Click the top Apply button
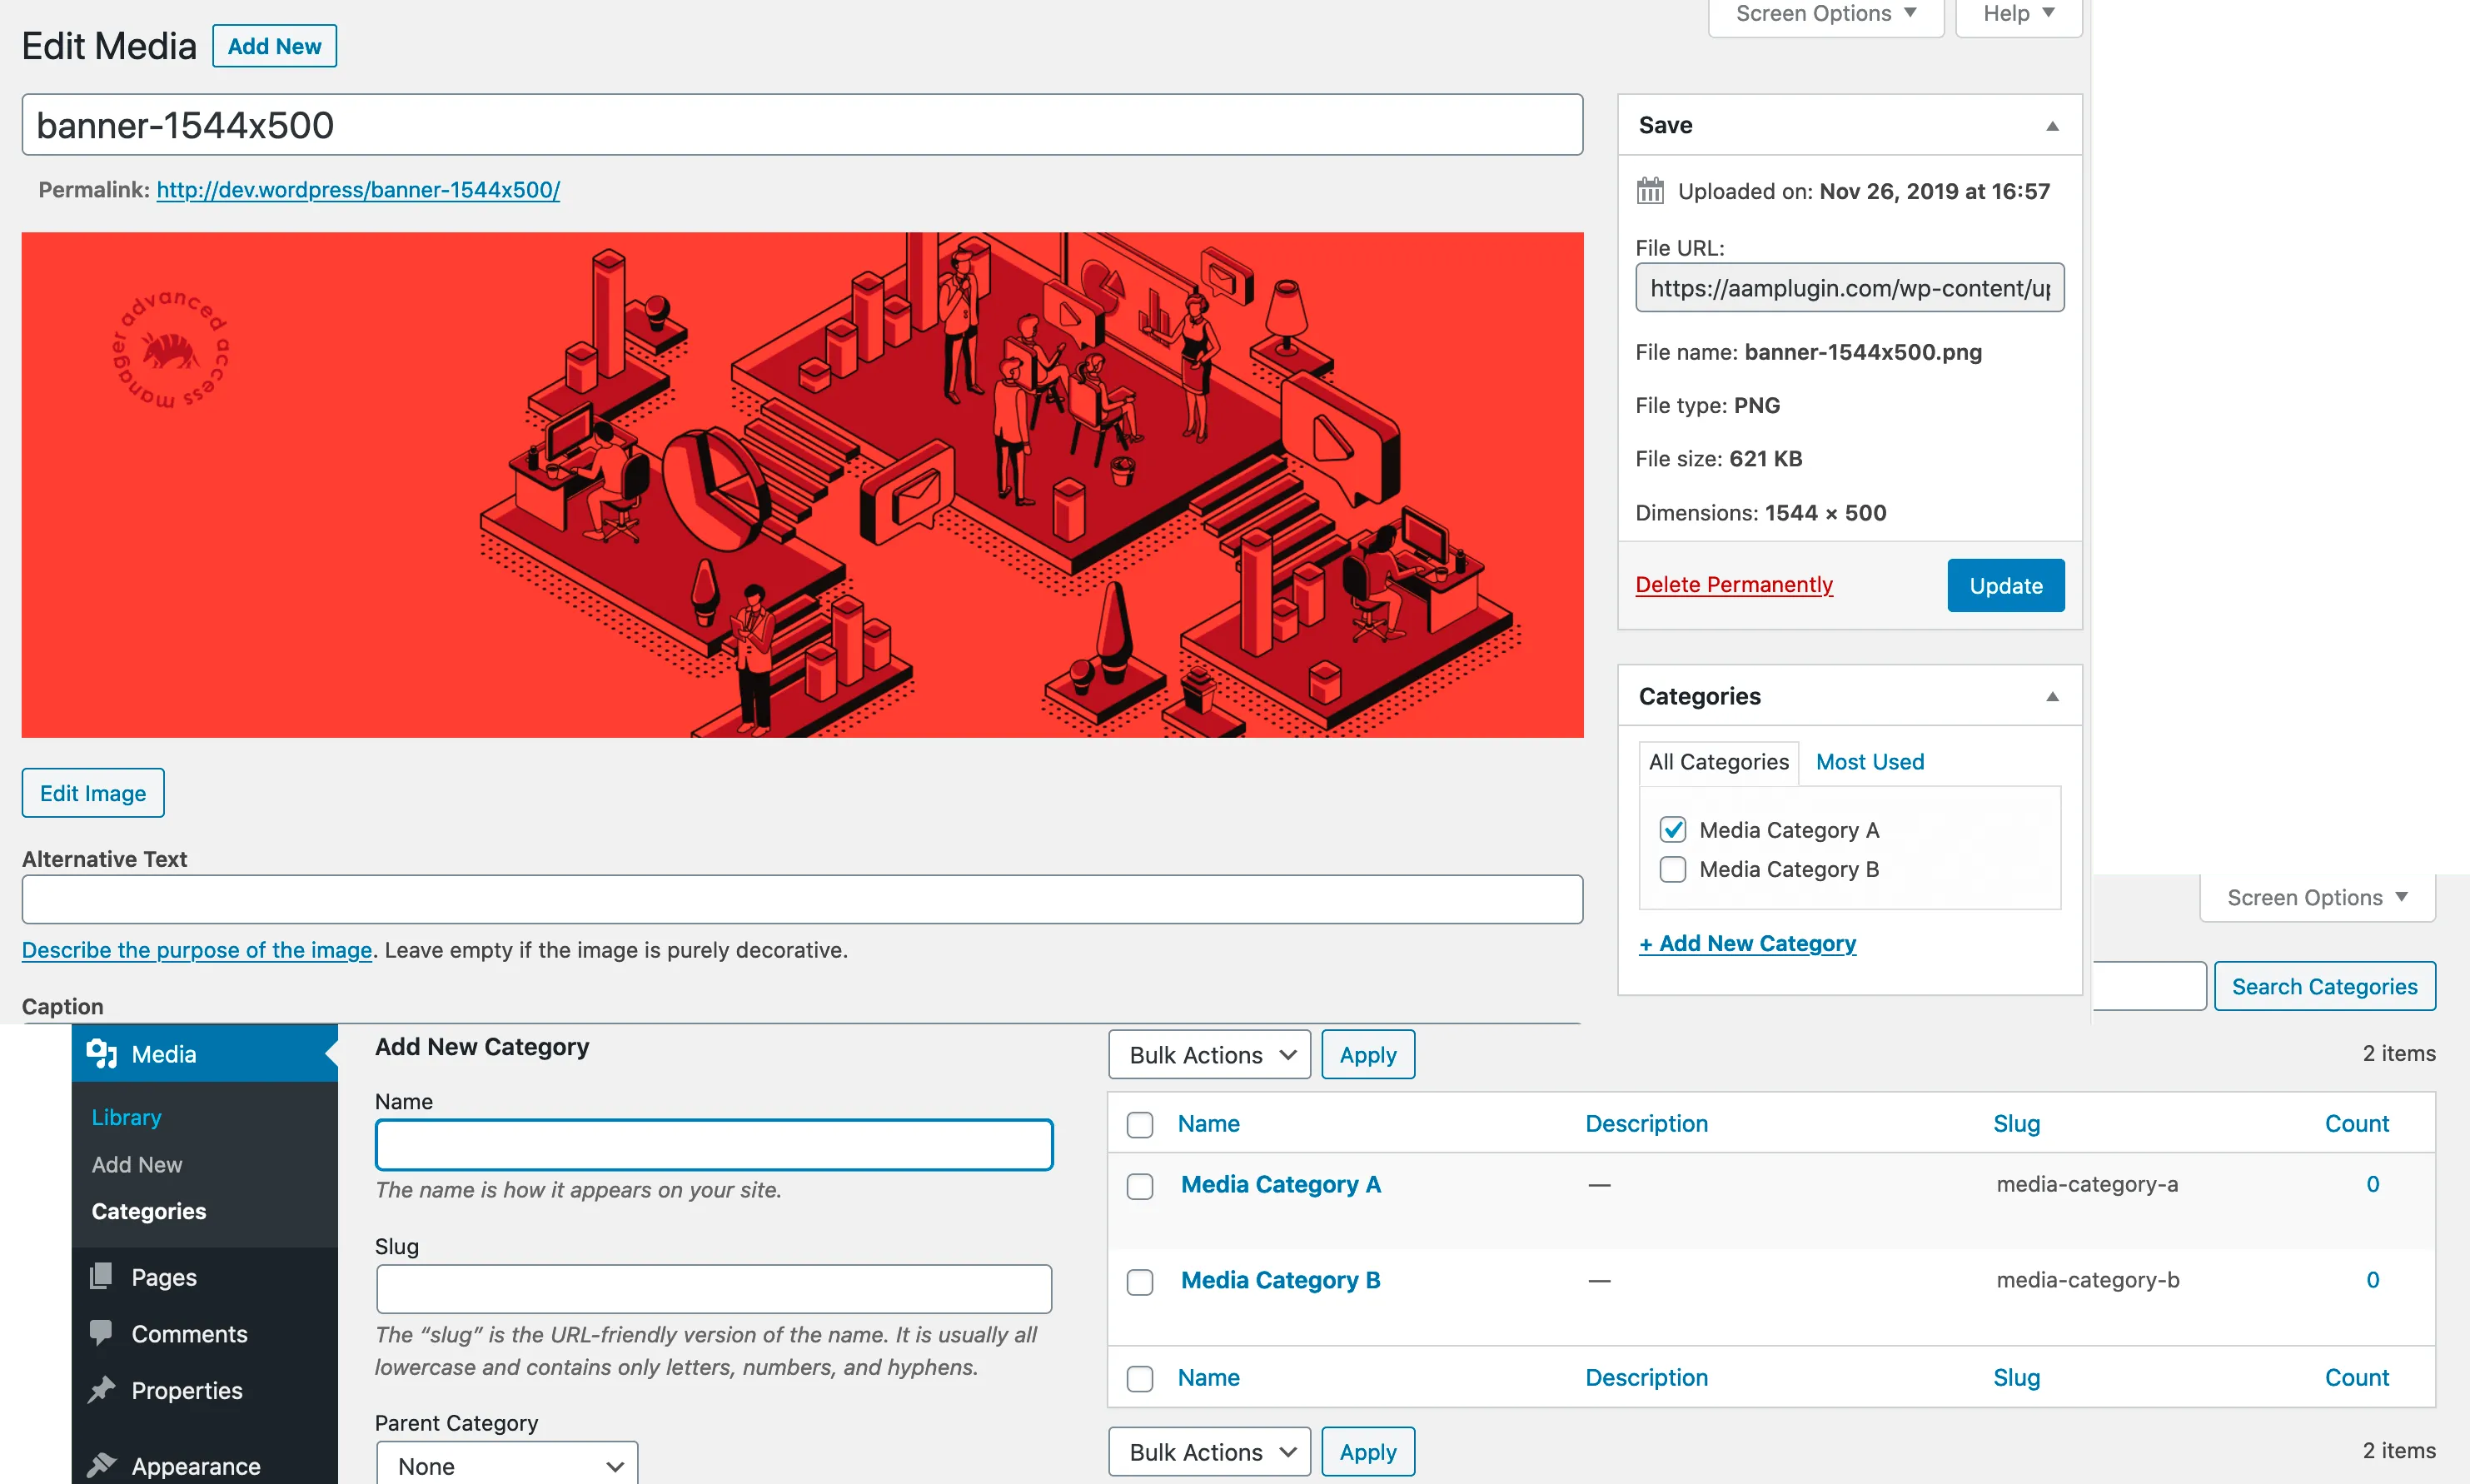The height and width of the screenshot is (1484, 2470). [x=1368, y=1055]
